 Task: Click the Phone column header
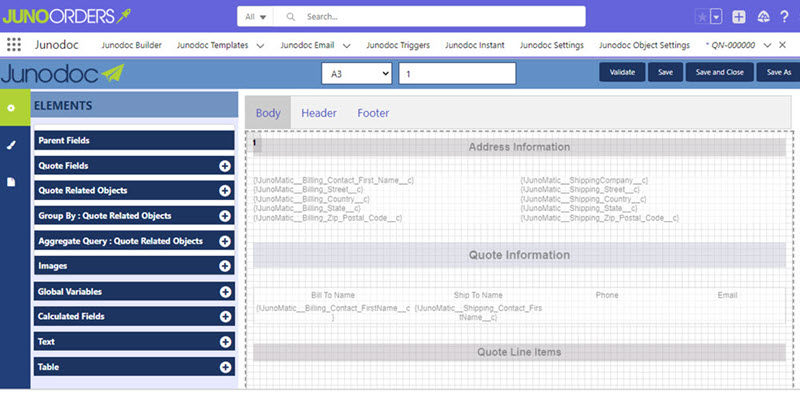pos(607,296)
